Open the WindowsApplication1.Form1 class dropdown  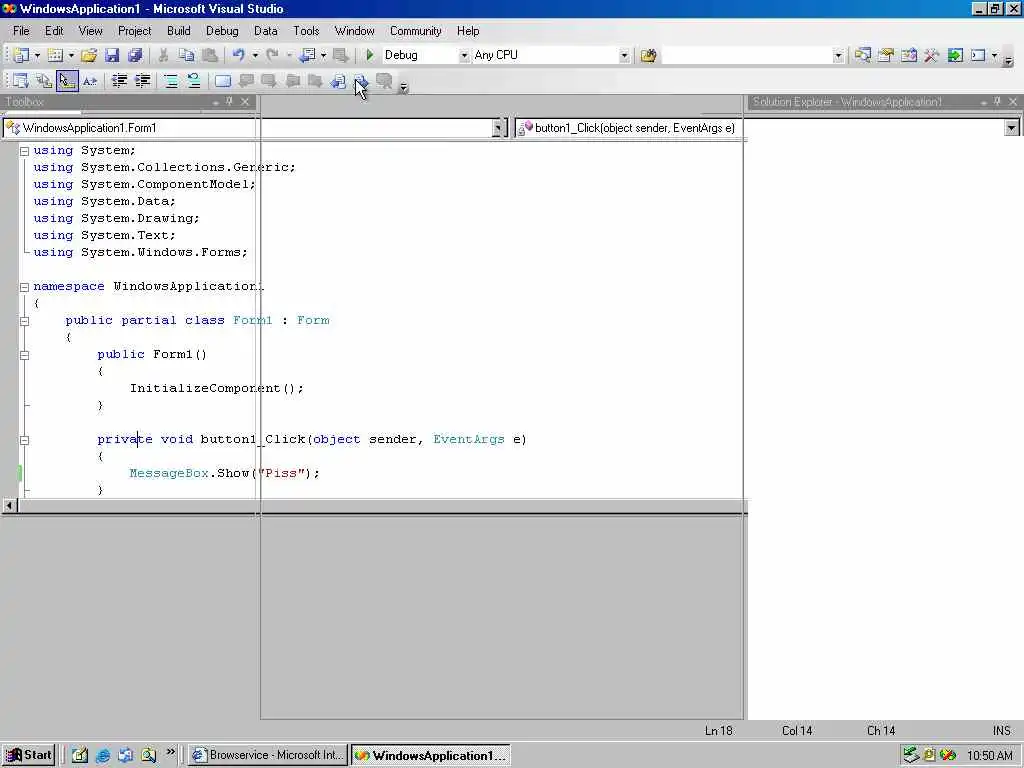(x=500, y=128)
